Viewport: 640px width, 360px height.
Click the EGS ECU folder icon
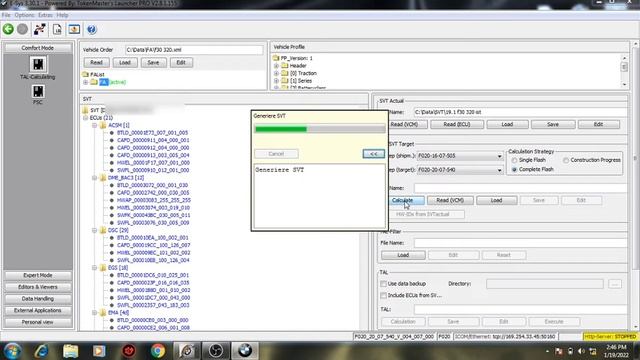[103, 268]
